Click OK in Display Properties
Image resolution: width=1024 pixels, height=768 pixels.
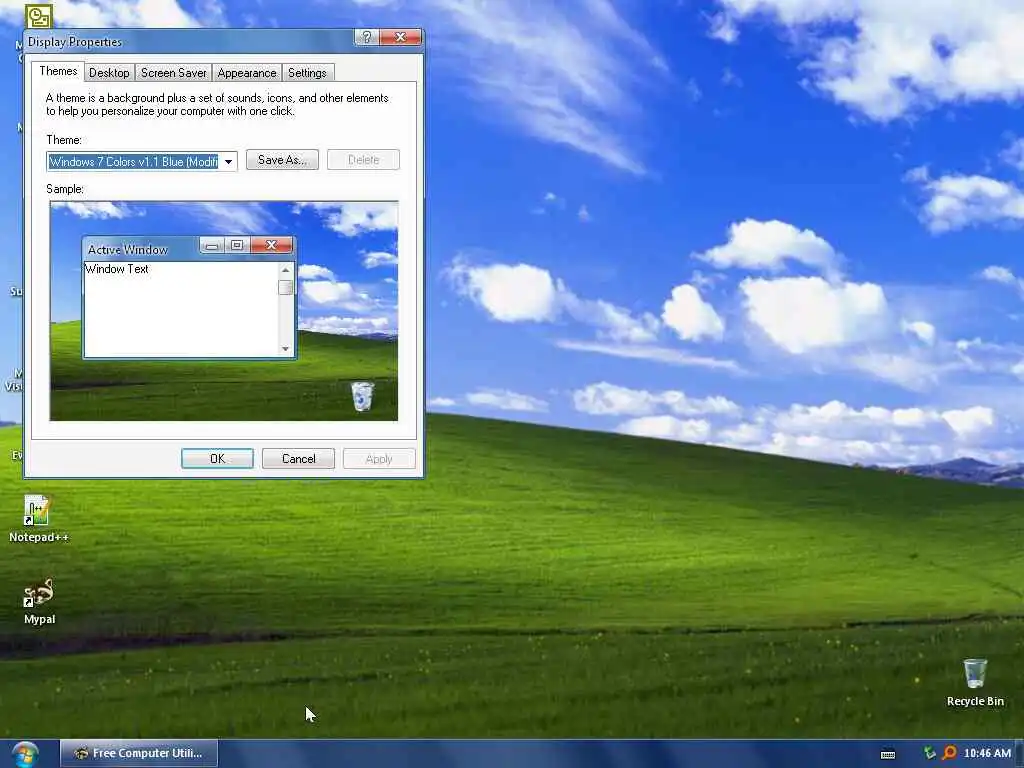217,458
